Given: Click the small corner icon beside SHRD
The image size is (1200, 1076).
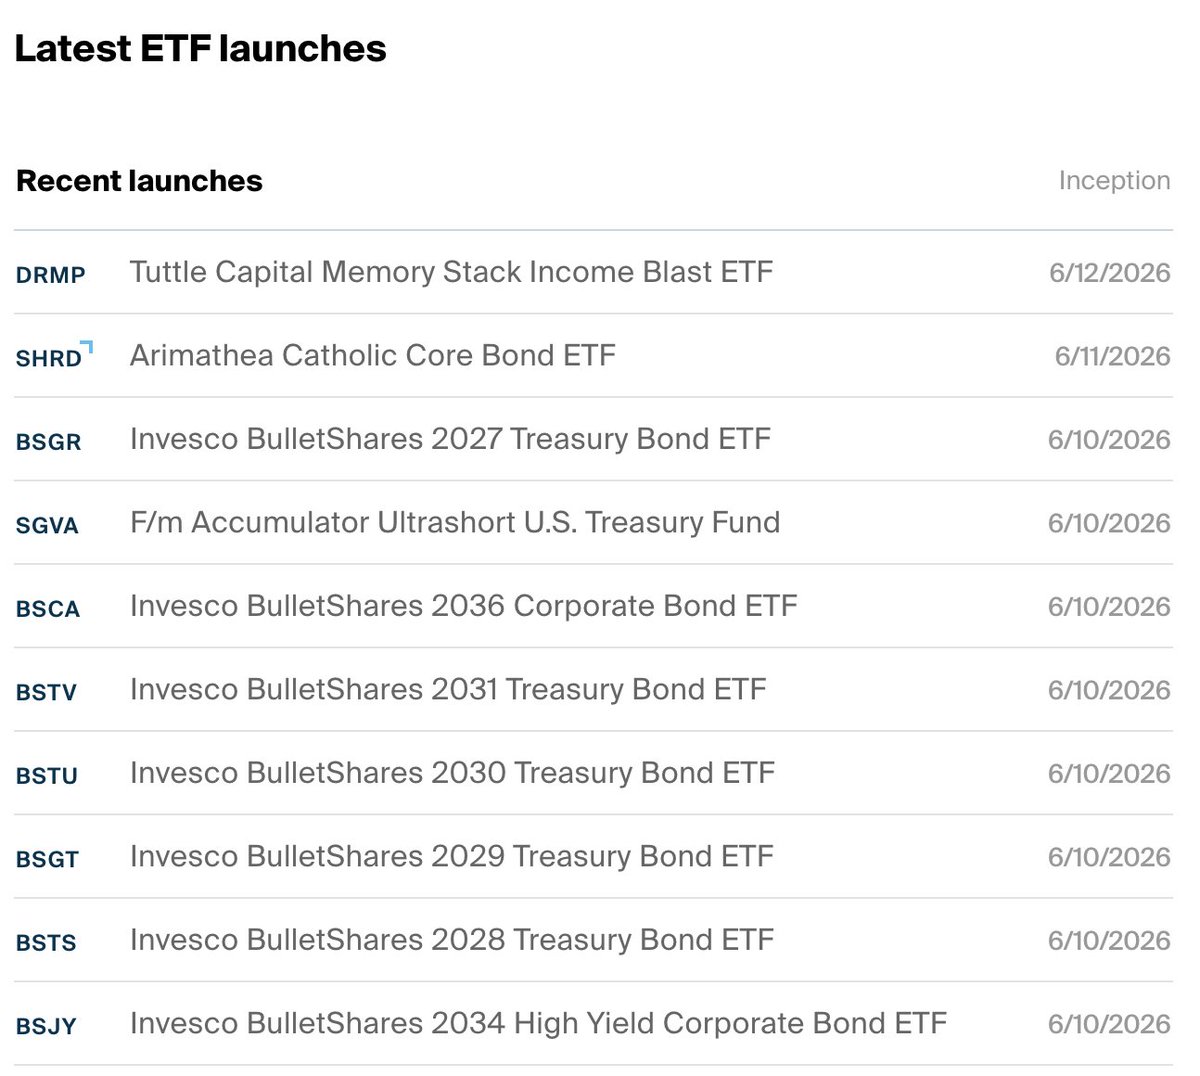Looking at the screenshot, I should click(87, 347).
